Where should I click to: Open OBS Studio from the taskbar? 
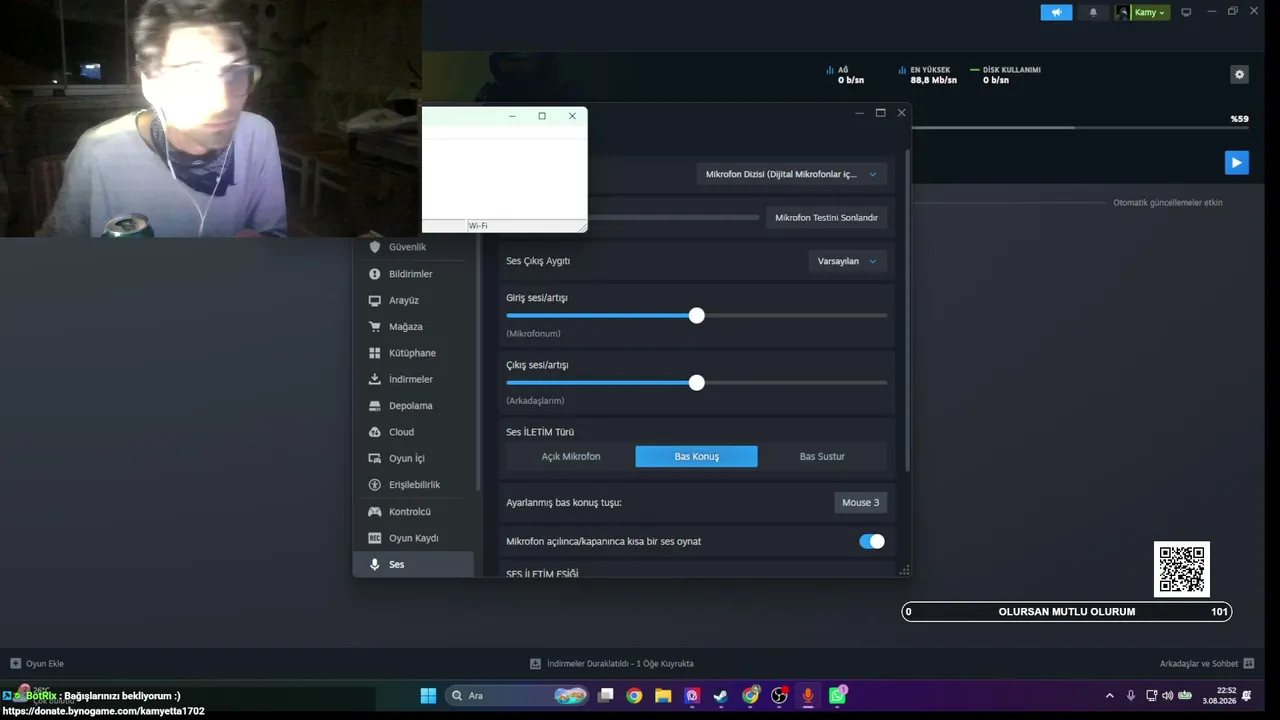(x=779, y=696)
